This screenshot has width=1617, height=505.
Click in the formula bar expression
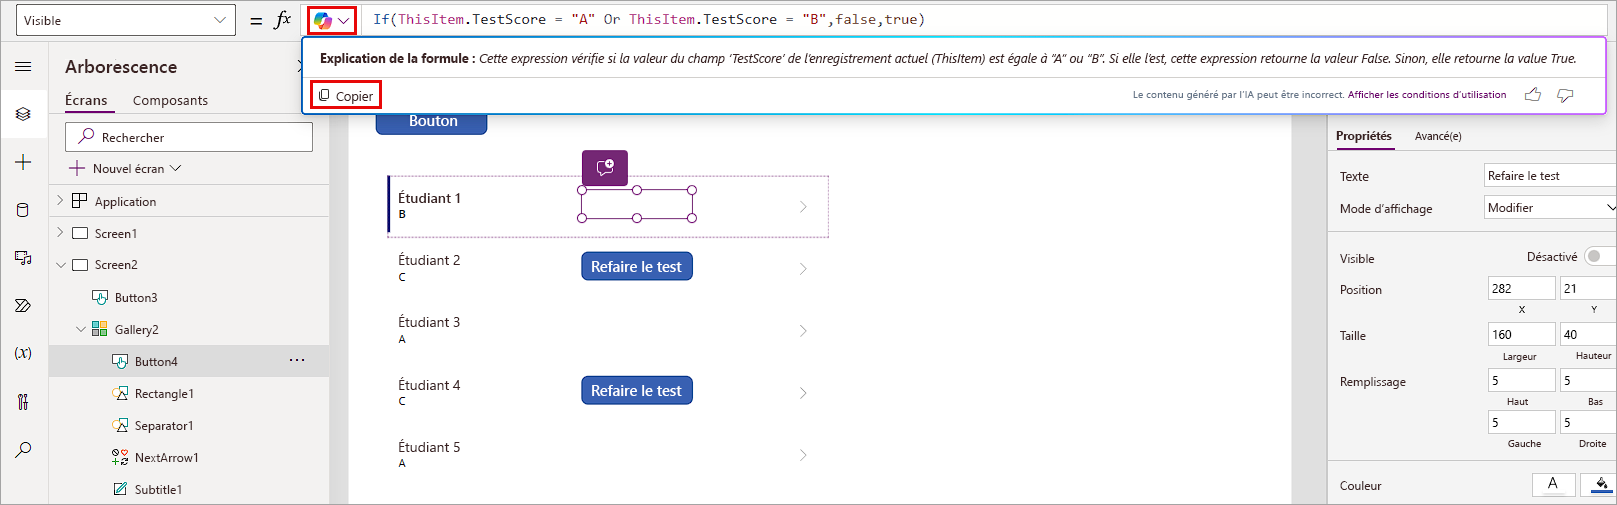click(648, 20)
